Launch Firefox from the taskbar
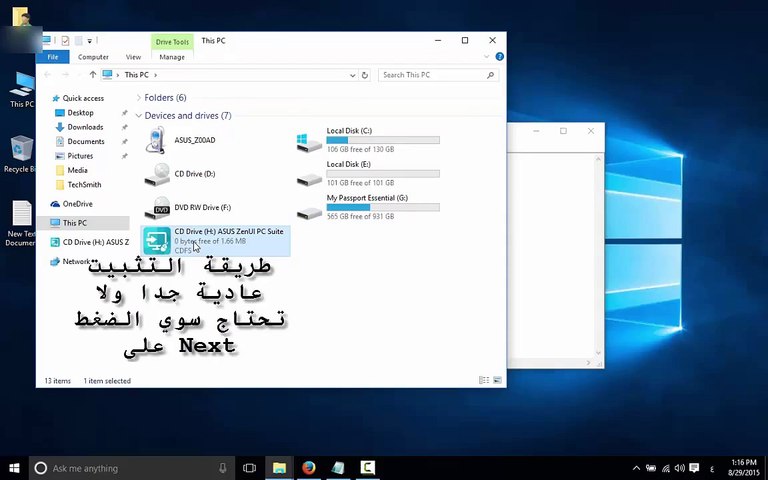 click(309, 468)
